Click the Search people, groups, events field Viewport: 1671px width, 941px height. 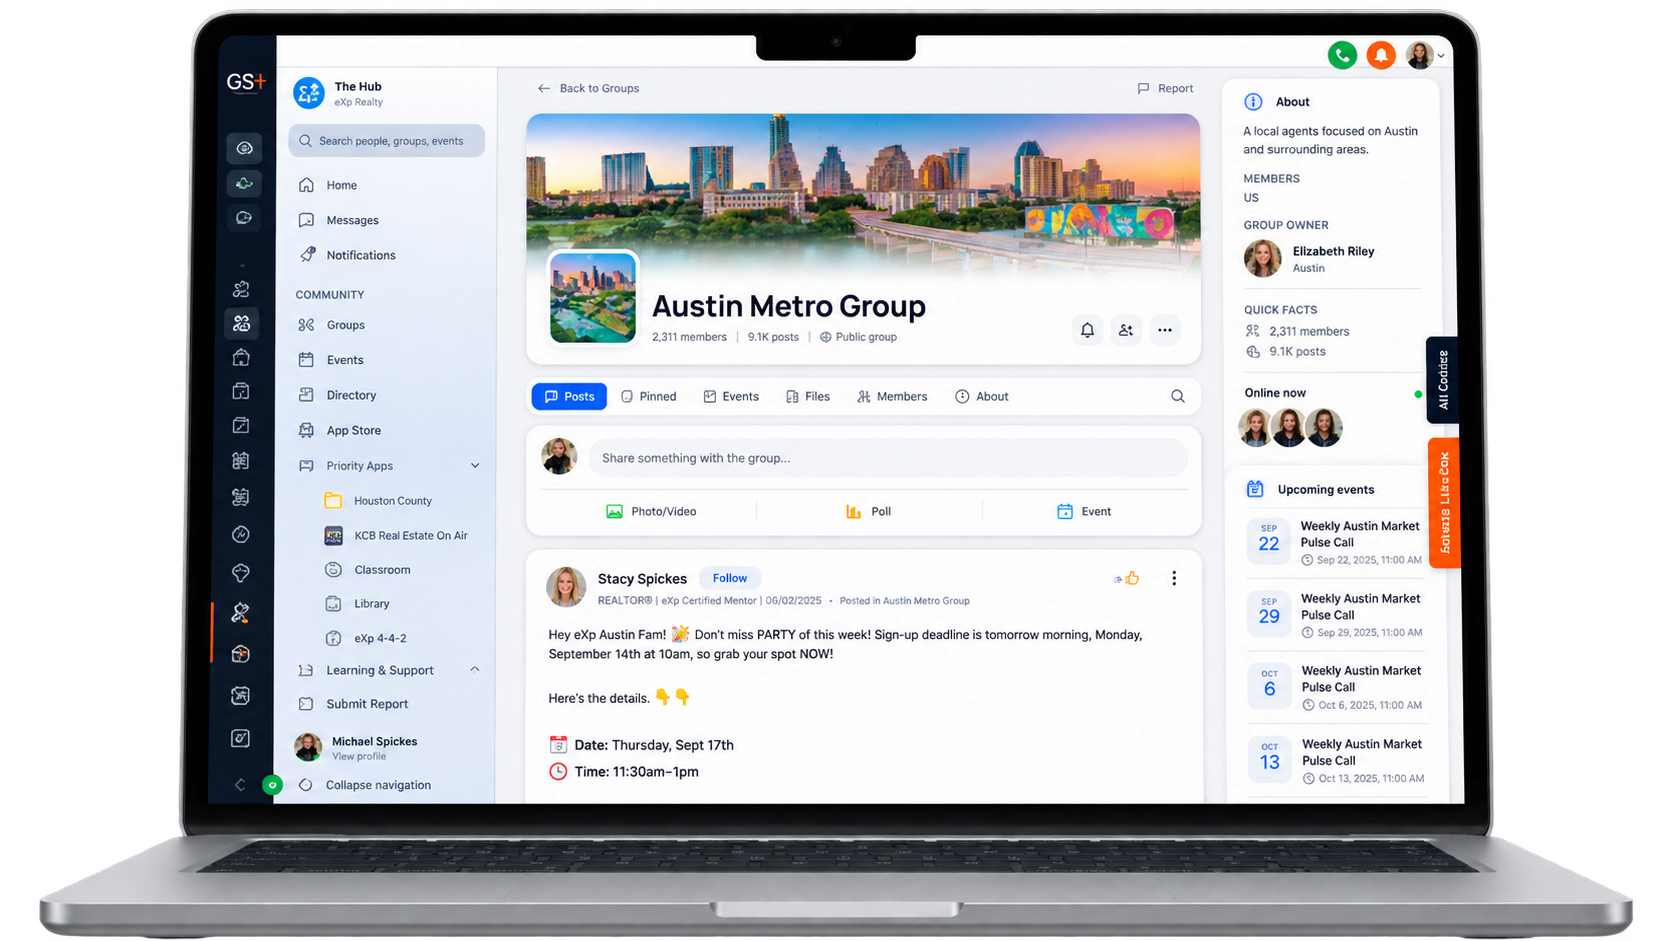tap(387, 141)
